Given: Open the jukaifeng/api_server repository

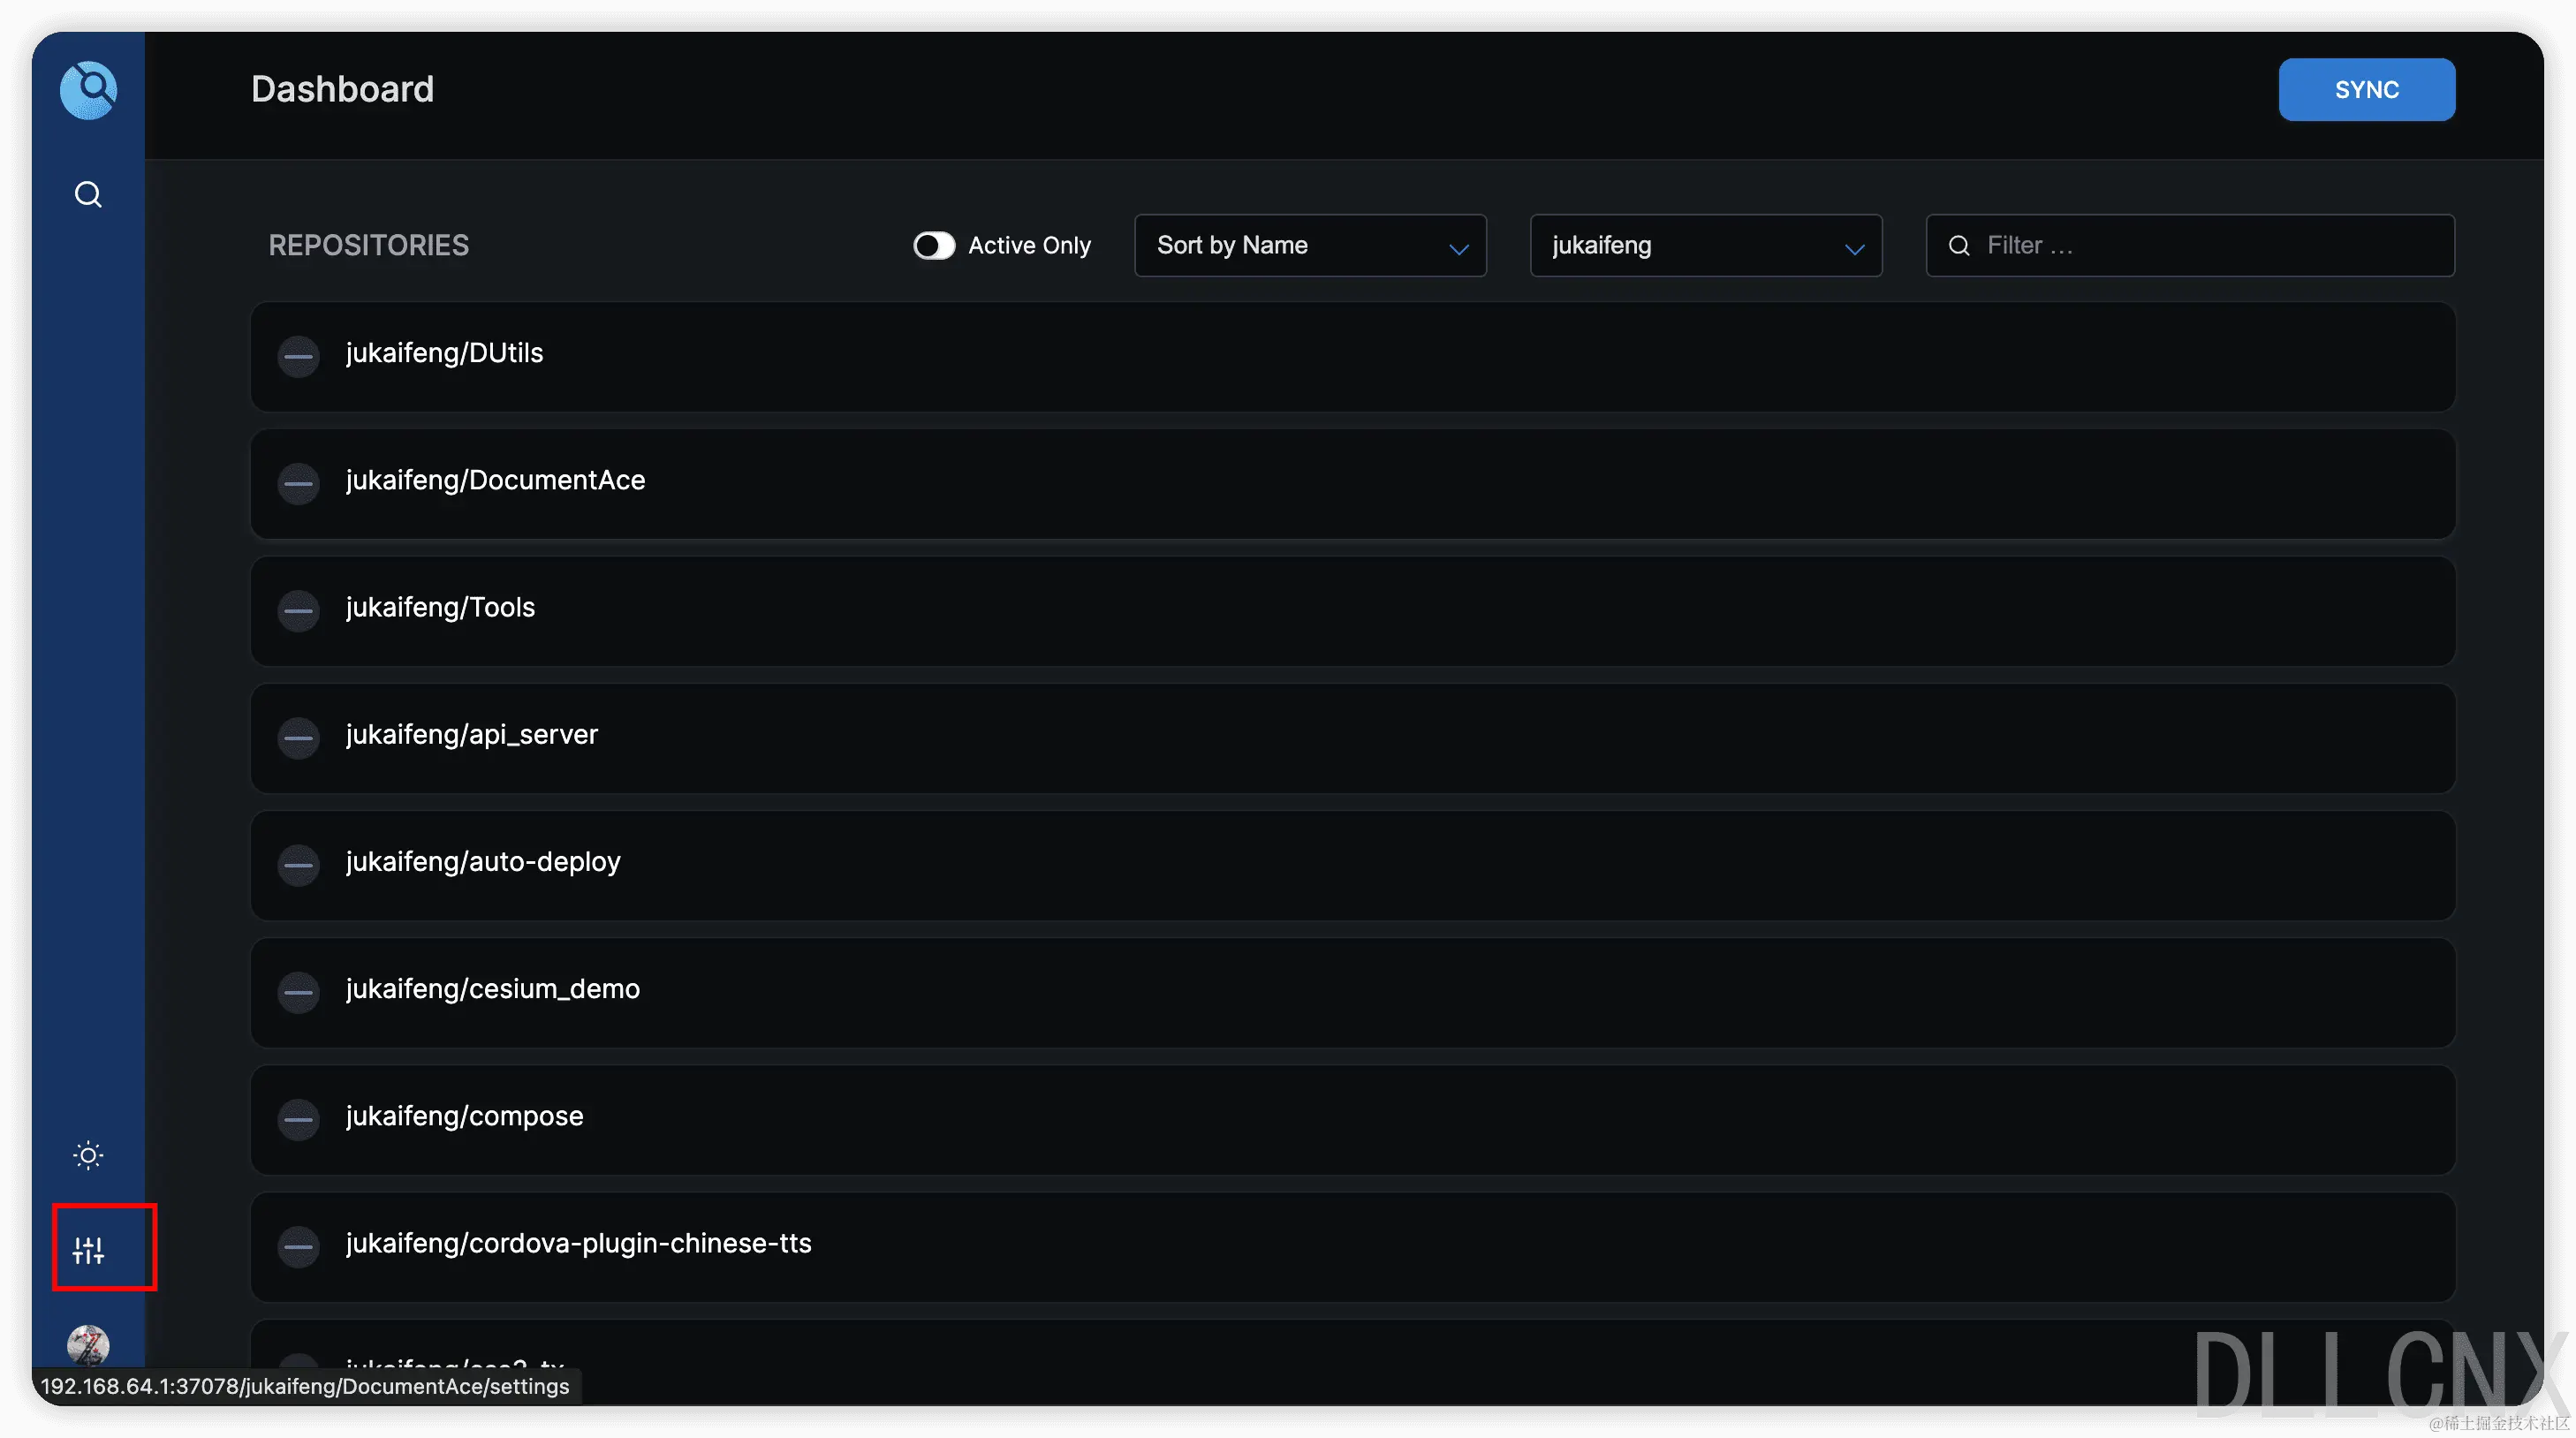Looking at the screenshot, I should pos(471,735).
